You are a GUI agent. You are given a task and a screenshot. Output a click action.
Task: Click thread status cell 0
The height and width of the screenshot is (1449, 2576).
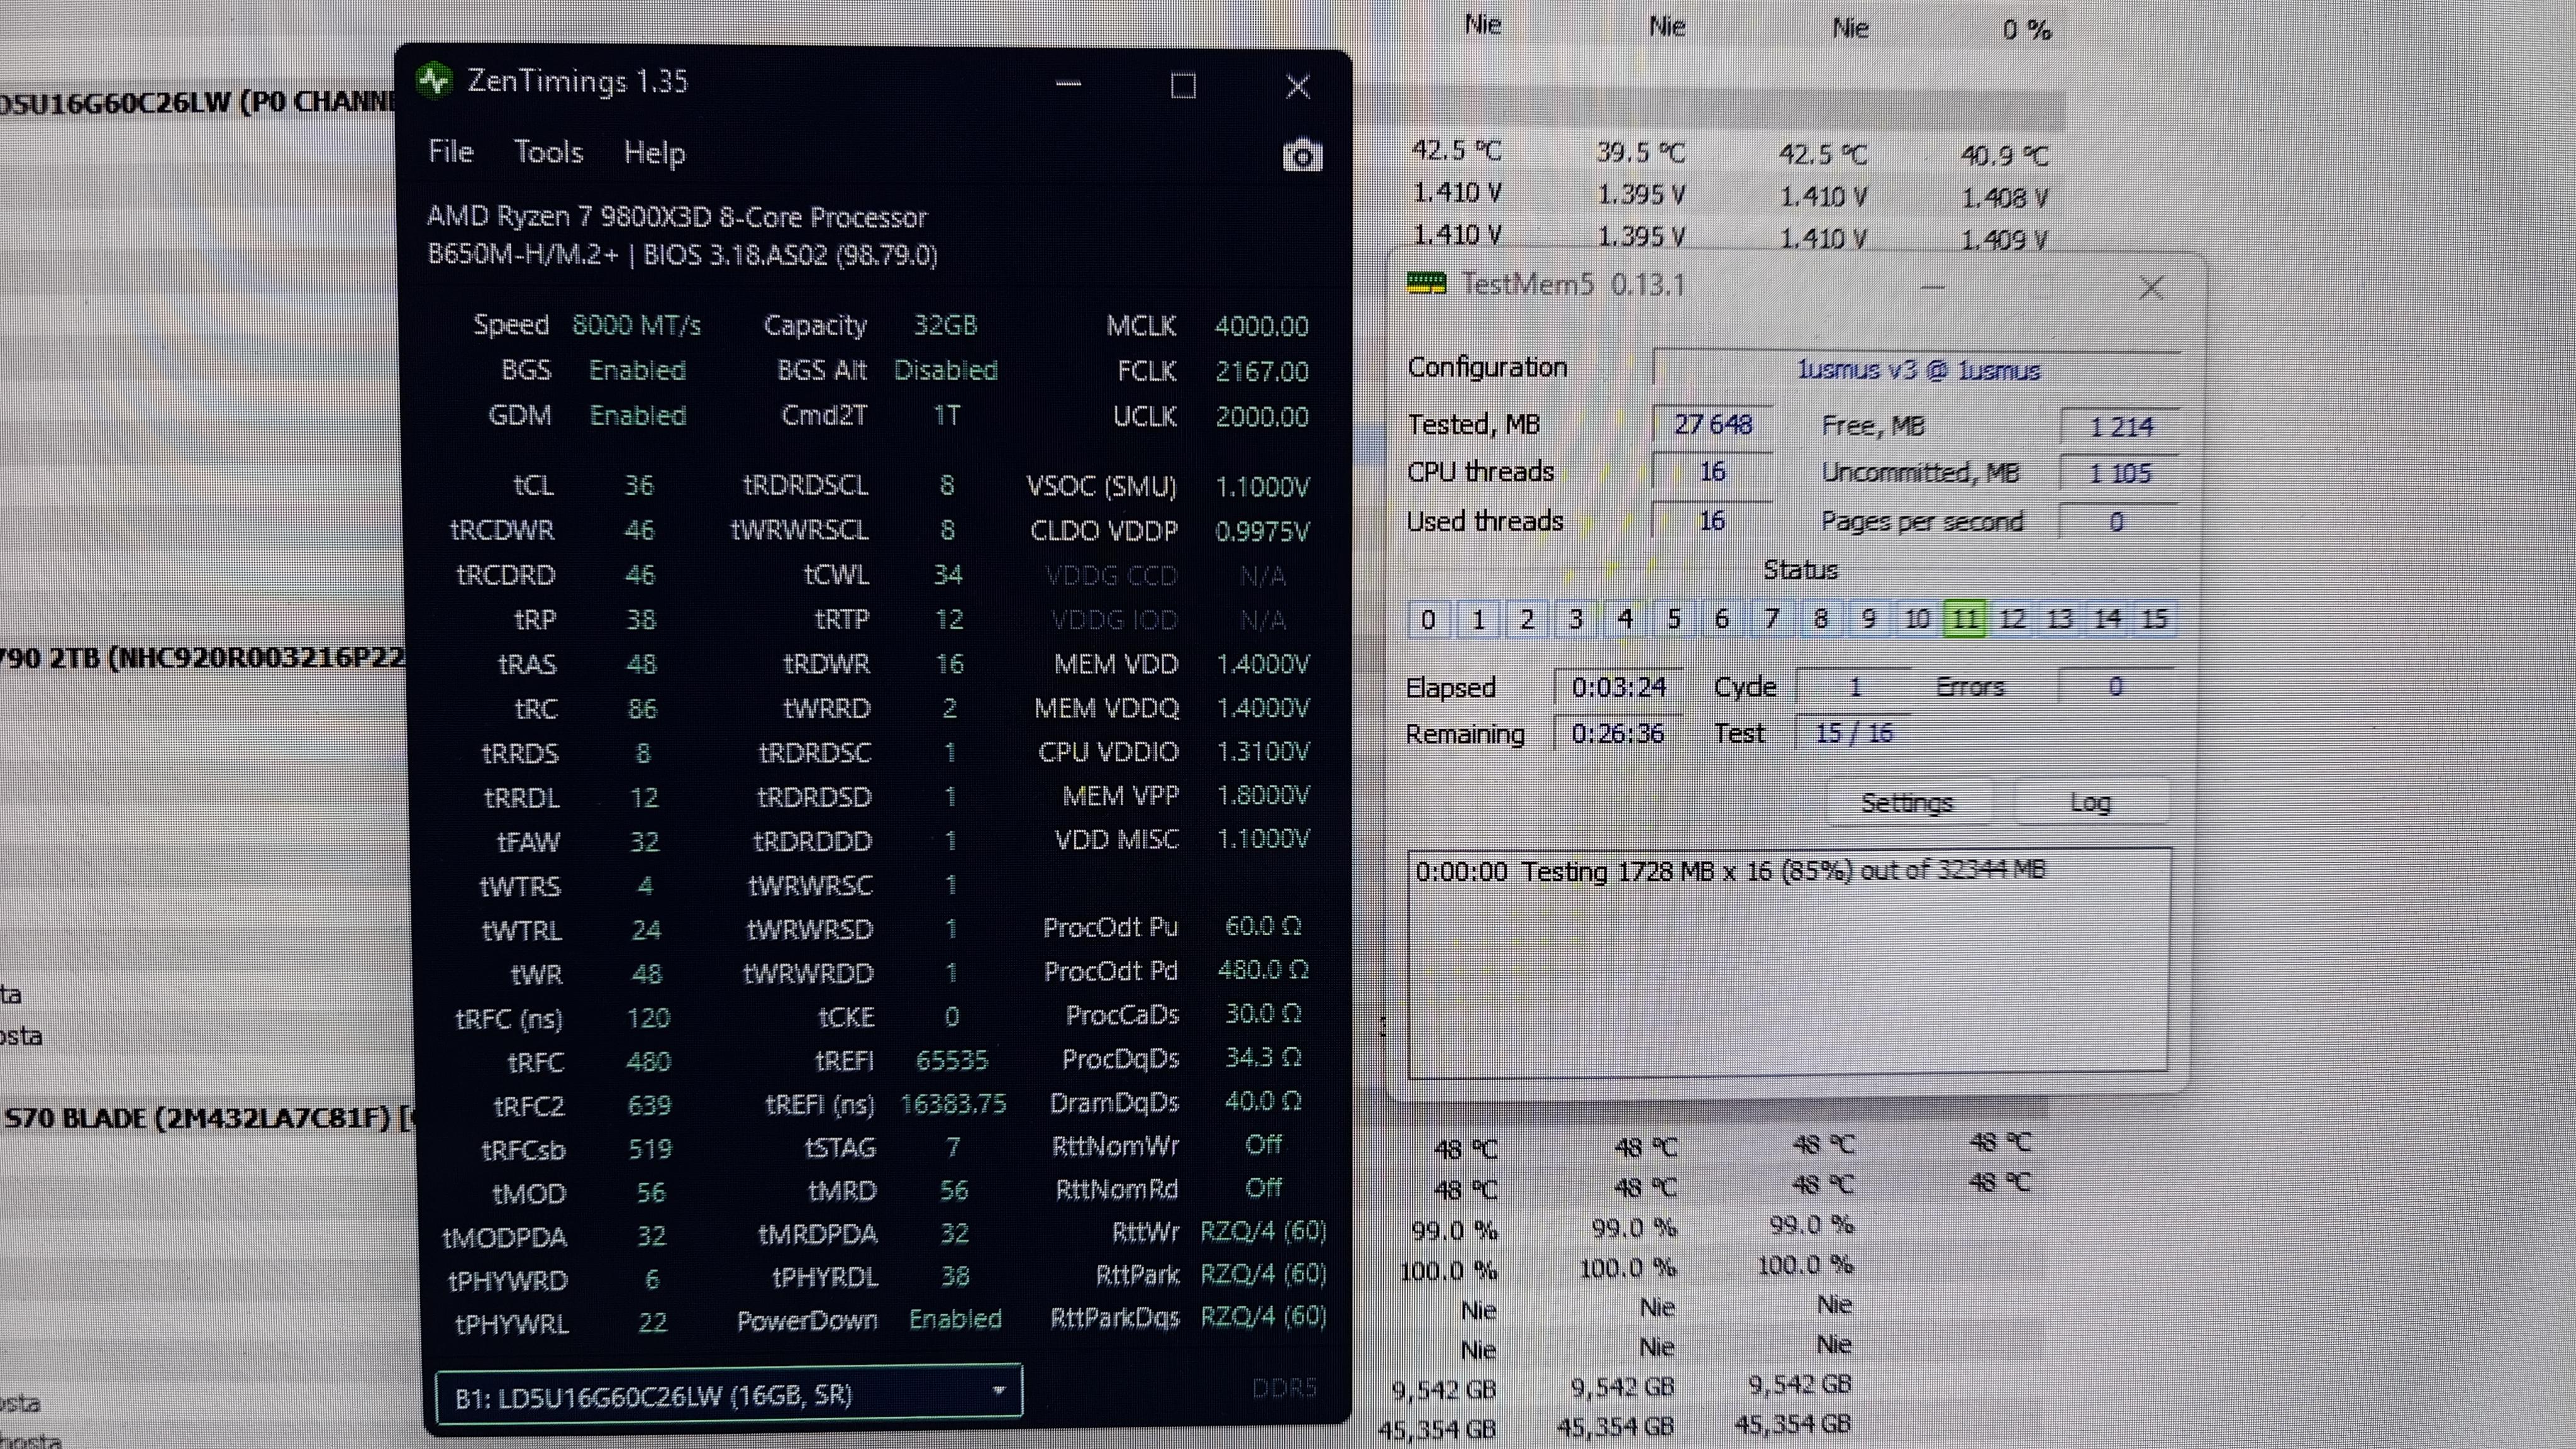(x=1428, y=620)
